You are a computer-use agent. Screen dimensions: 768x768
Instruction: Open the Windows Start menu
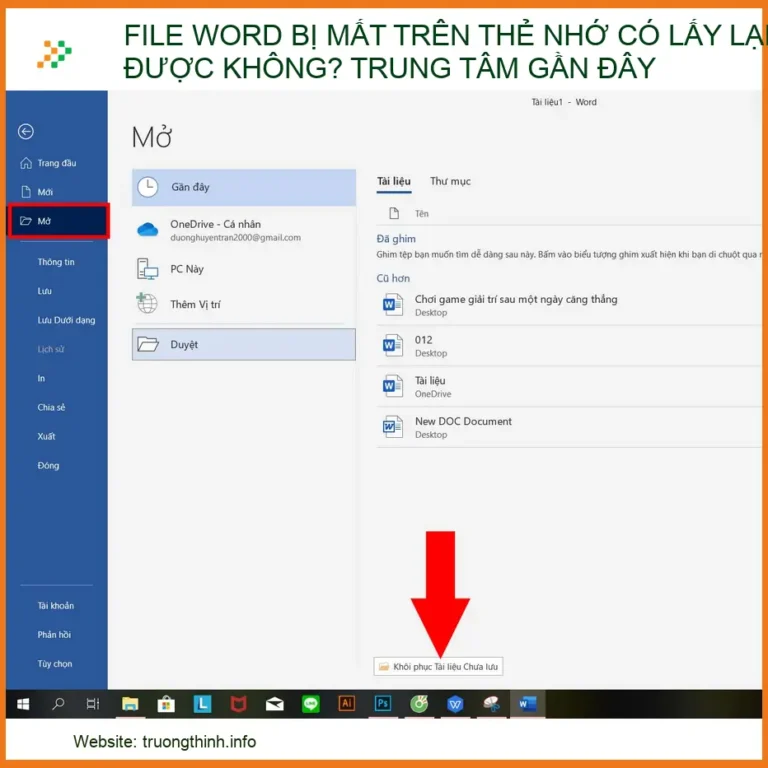tap(23, 704)
